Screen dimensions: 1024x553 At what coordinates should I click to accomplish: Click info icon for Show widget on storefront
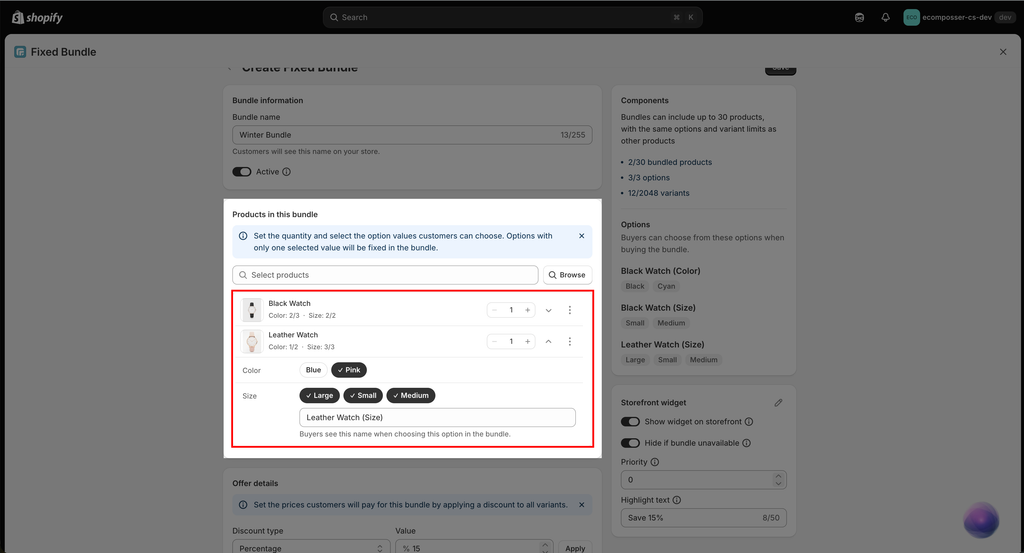pyautogui.click(x=749, y=422)
